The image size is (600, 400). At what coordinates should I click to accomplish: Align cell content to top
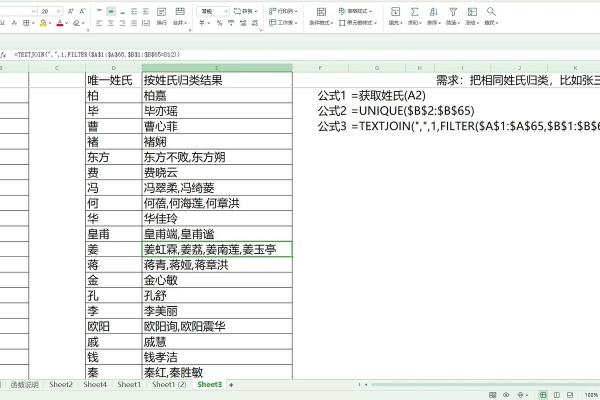(99, 11)
